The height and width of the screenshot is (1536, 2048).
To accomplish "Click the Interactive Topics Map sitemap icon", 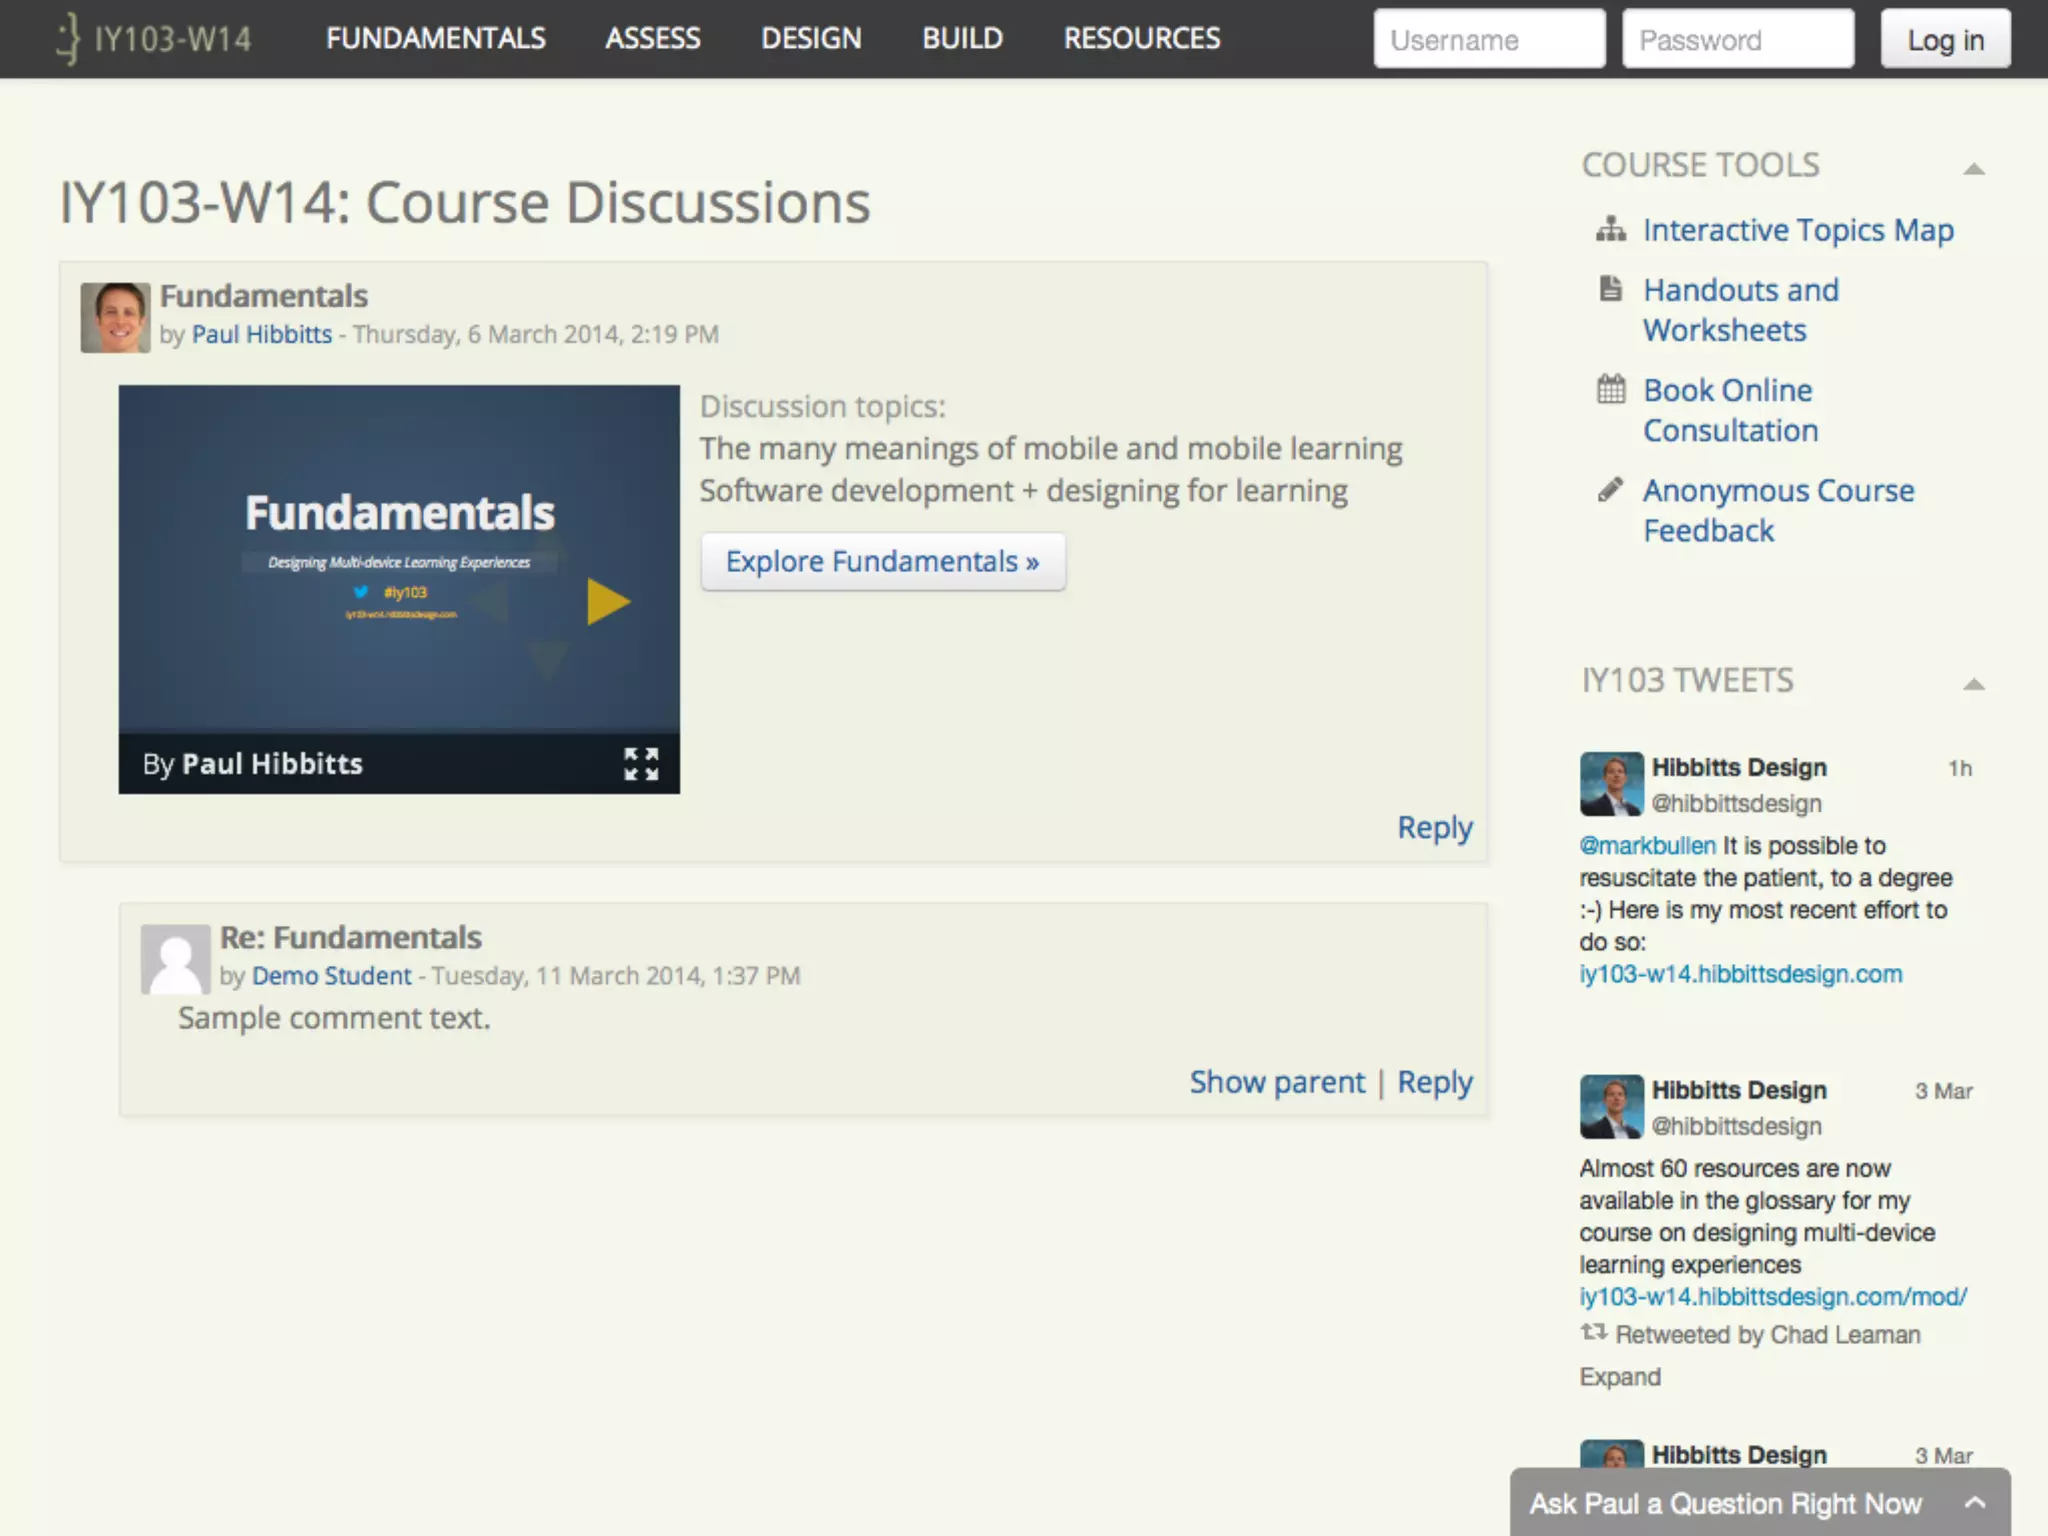I will [1610, 230].
